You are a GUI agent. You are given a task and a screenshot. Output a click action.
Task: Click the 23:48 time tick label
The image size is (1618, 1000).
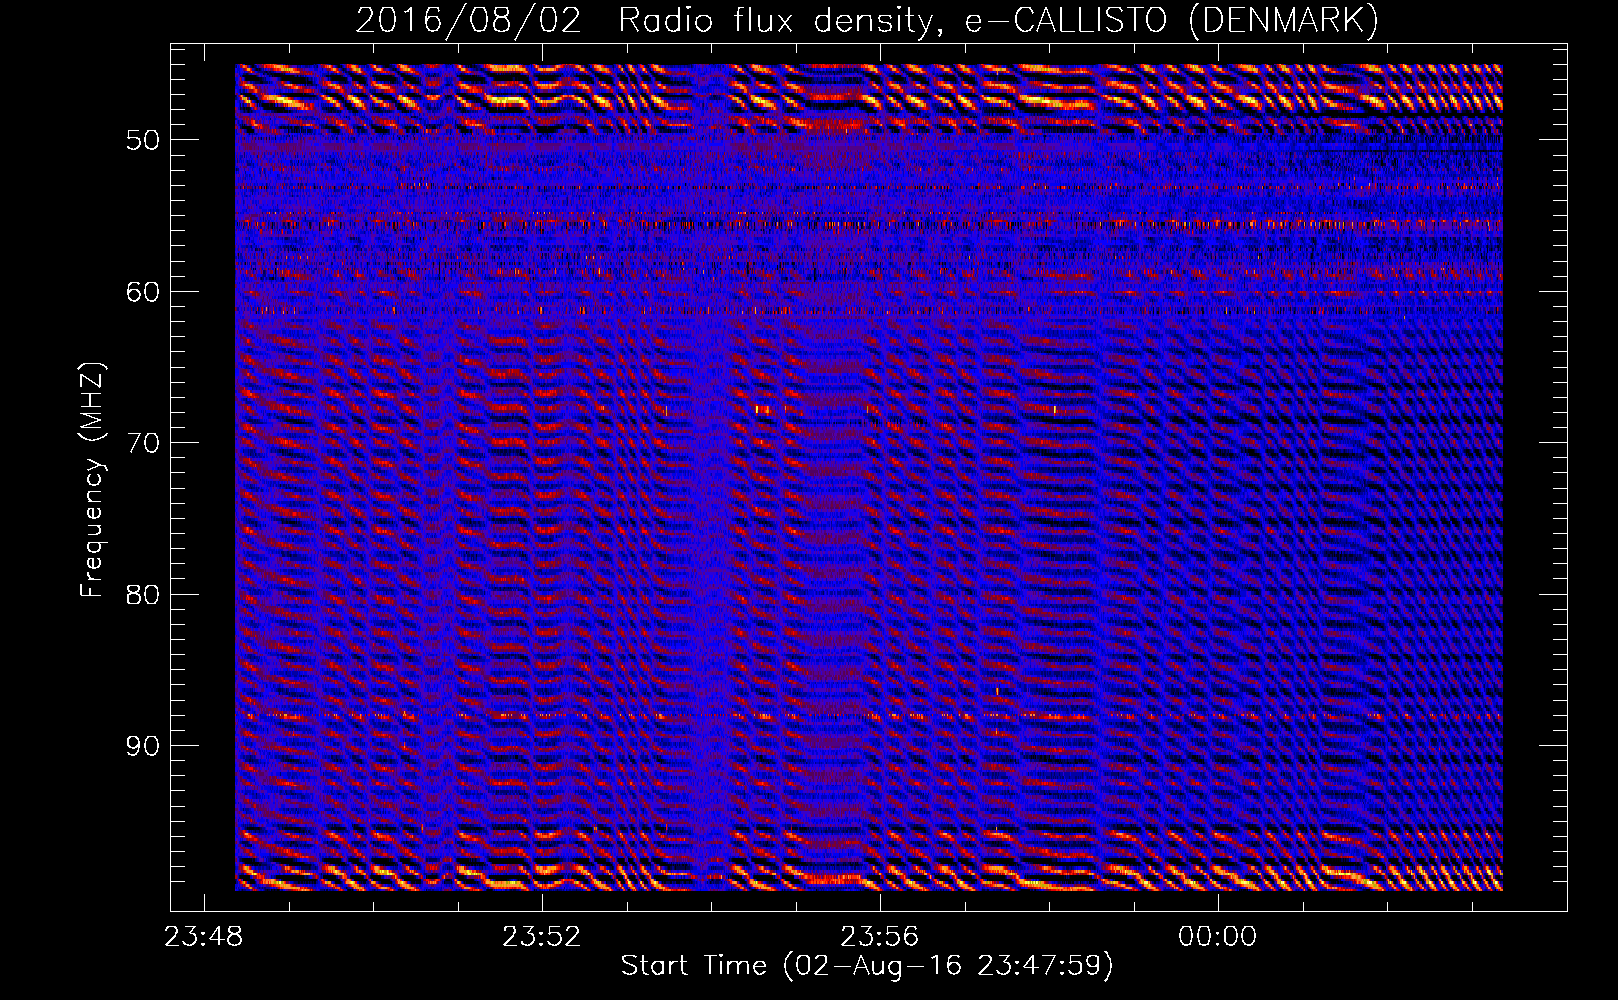[x=204, y=937]
